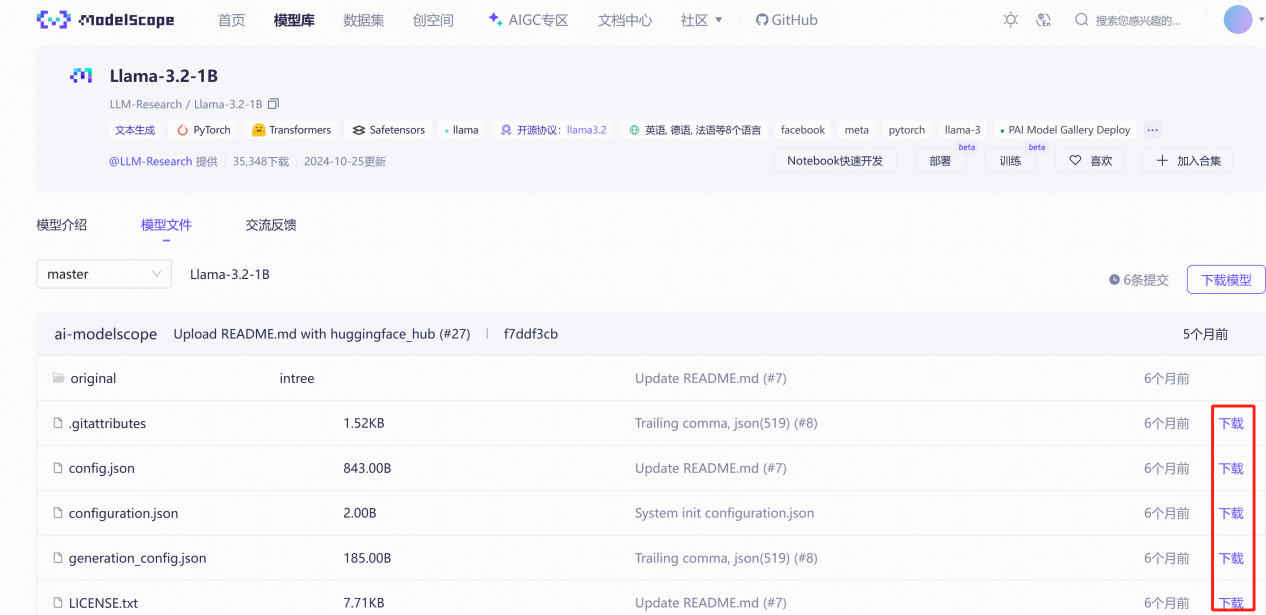Click commit hash f7ddf3cb
The width and height of the screenshot is (1266, 615).
(531, 334)
